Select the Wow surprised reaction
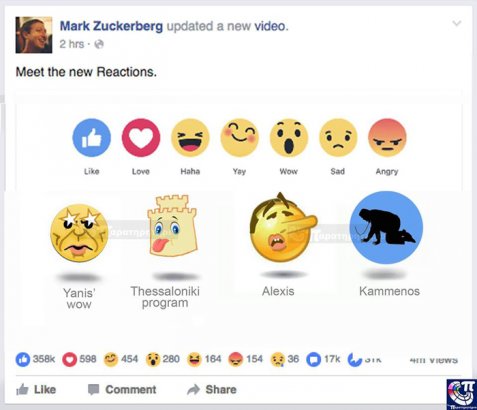 click(x=289, y=138)
